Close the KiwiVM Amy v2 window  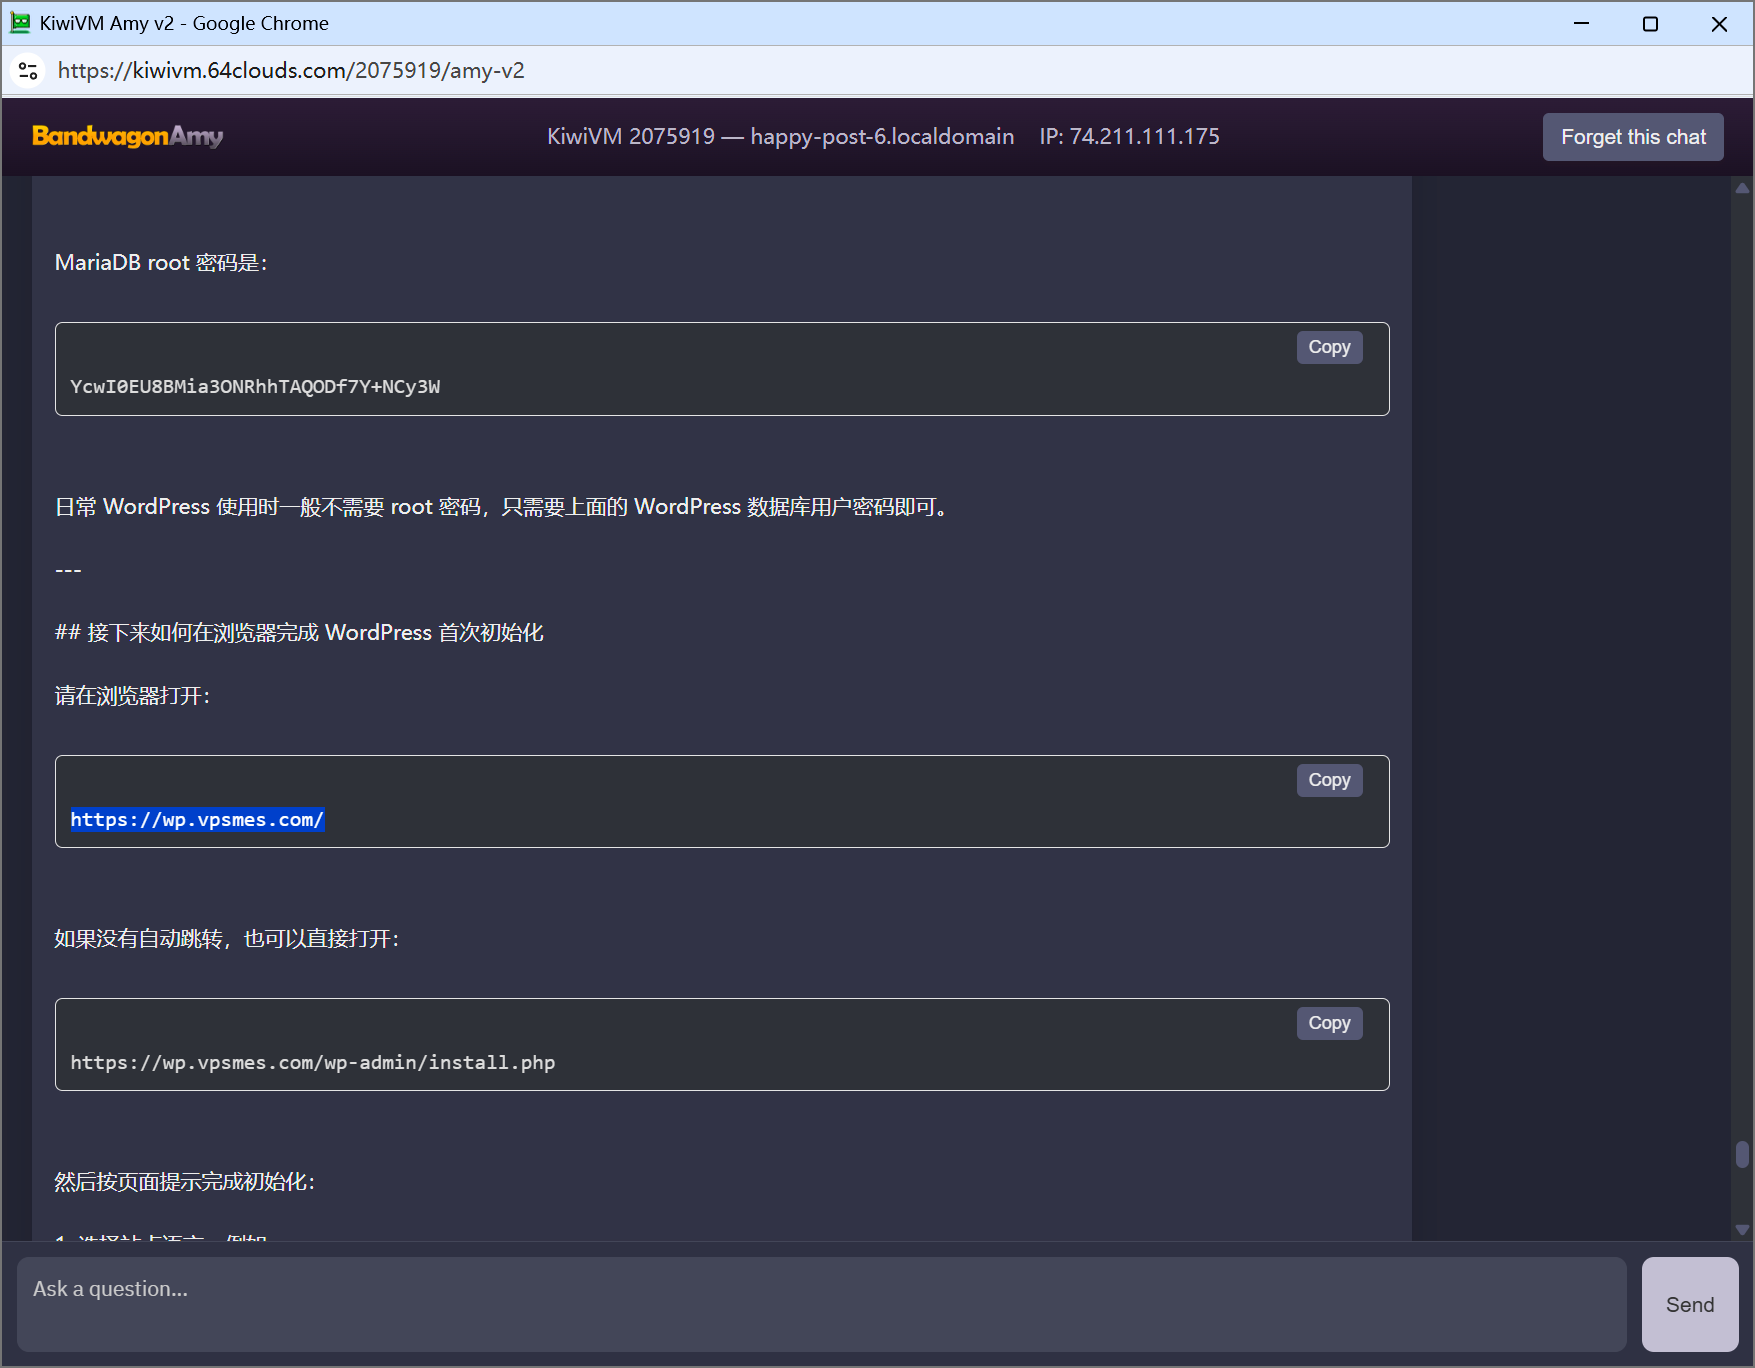tap(1719, 23)
